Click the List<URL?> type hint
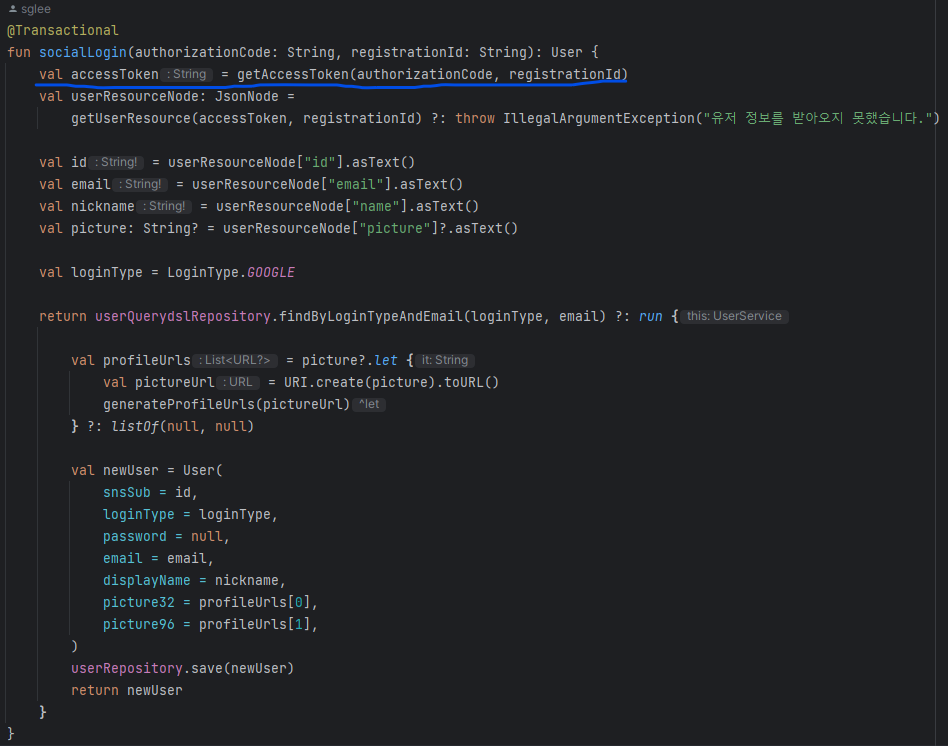This screenshot has width=948, height=746. click(x=235, y=360)
